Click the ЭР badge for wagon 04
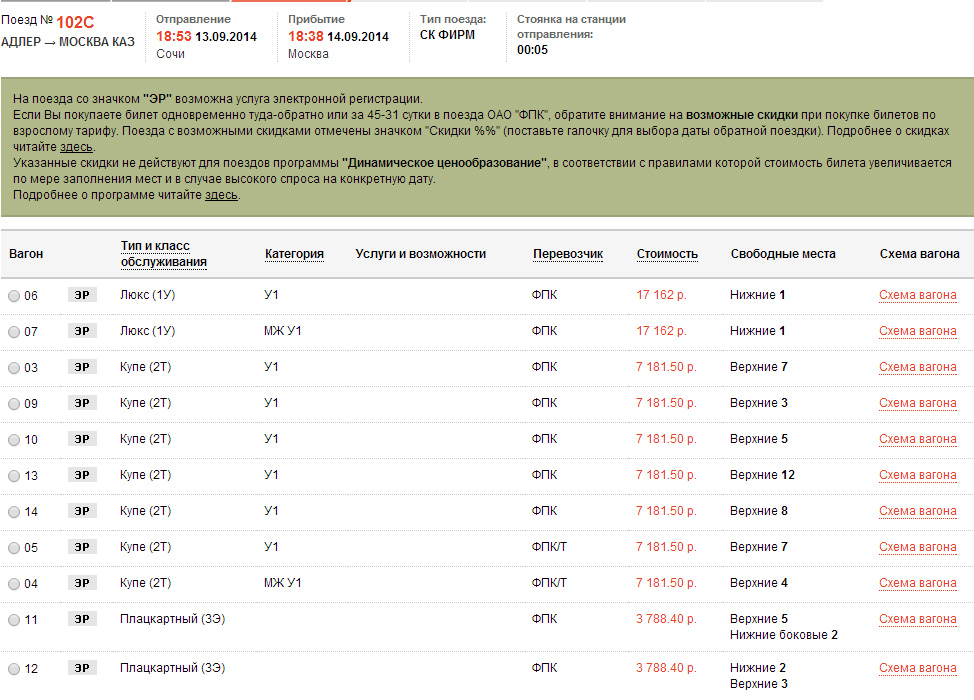Viewport: 974px width, 700px height. (82, 584)
